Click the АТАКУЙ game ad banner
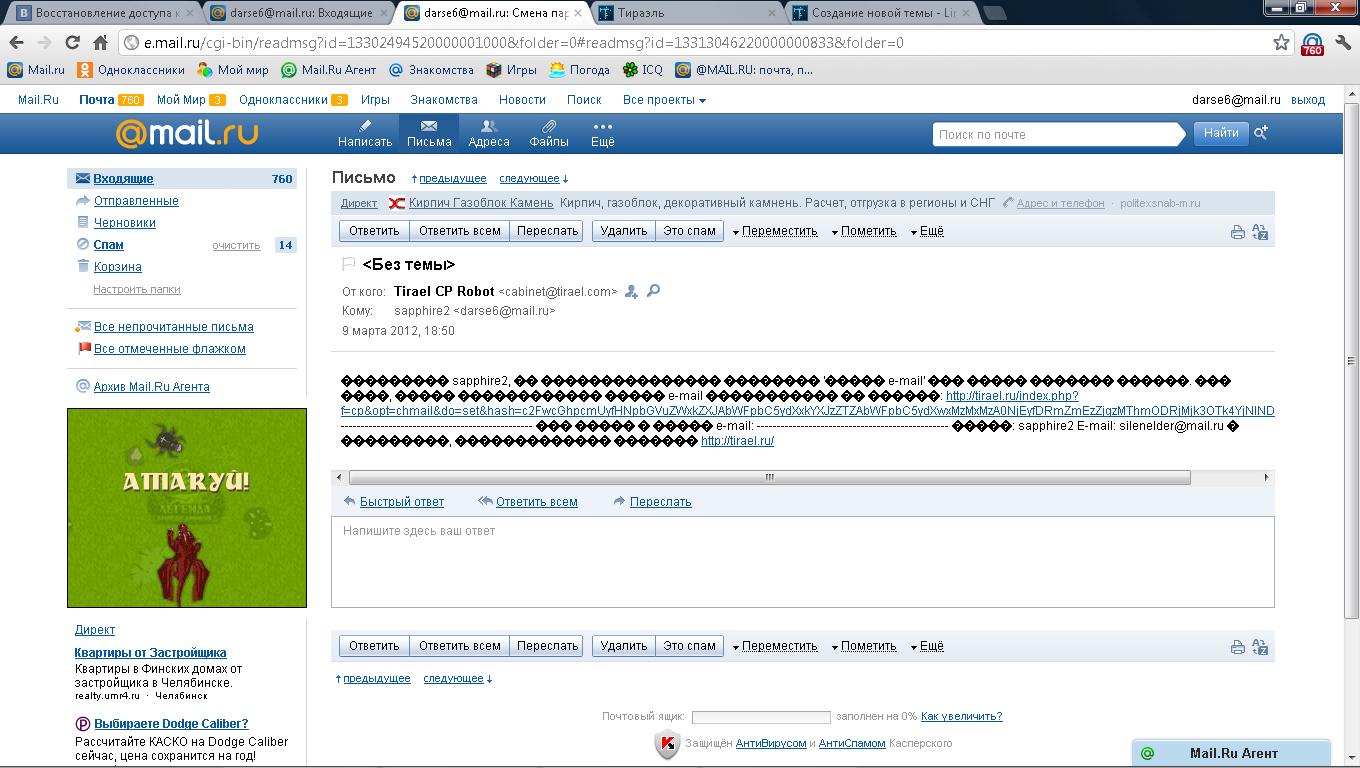Image resolution: width=1360 pixels, height=768 pixels. tap(187, 508)
